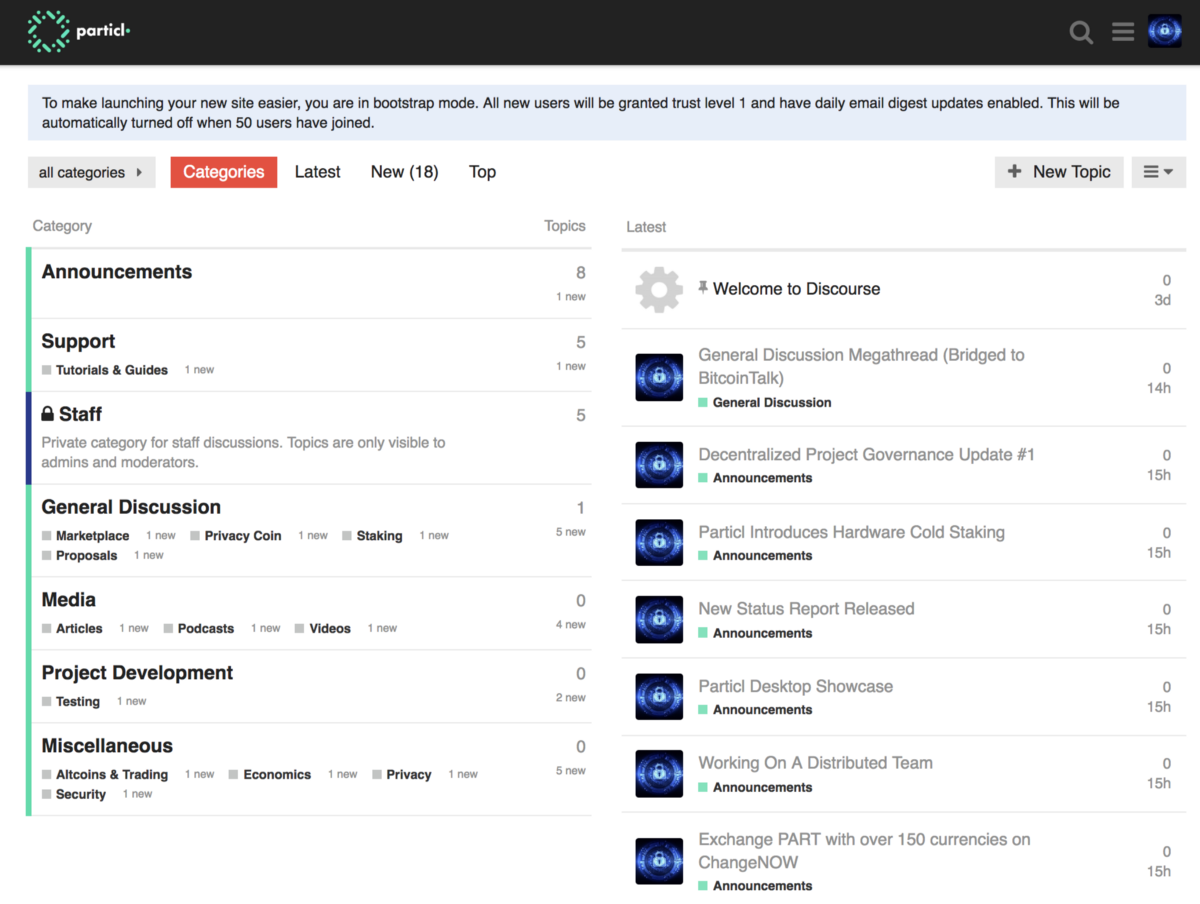Click the Particl logo in header

point(79,31)
